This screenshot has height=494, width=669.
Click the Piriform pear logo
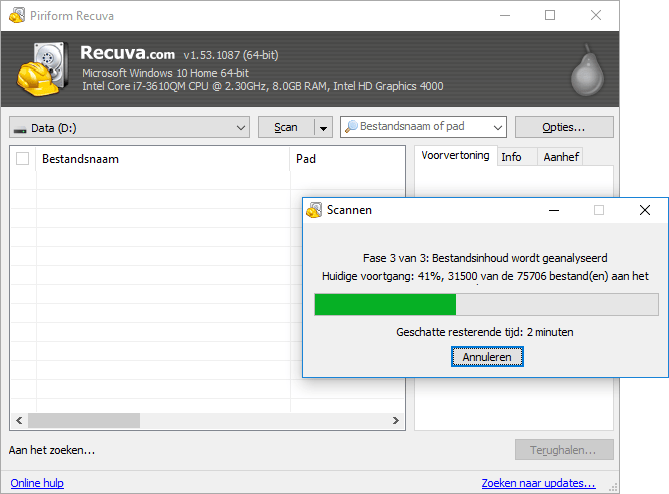click(588, 70)
